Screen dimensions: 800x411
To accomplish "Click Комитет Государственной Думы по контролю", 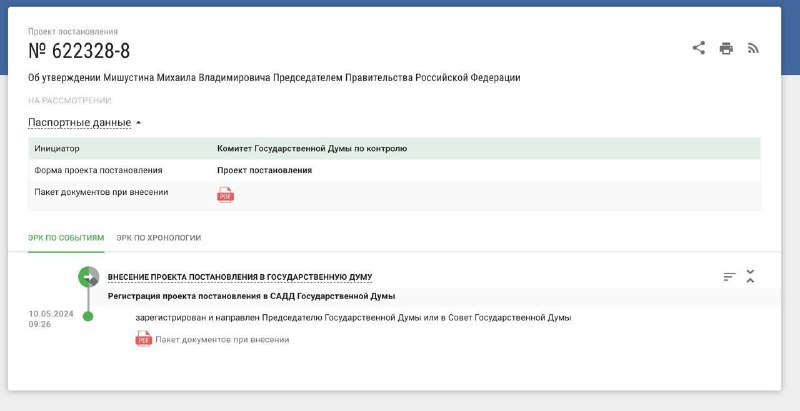I will pos(312,149).
